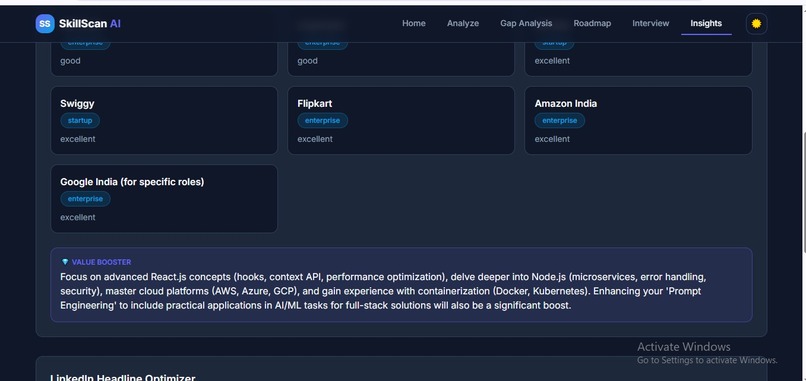Image resolution: width=806 pixels, height=381 pixels.
Task: Open Gap Analysis in navigation
Action: pyautogui.click(x=526, y=24)
